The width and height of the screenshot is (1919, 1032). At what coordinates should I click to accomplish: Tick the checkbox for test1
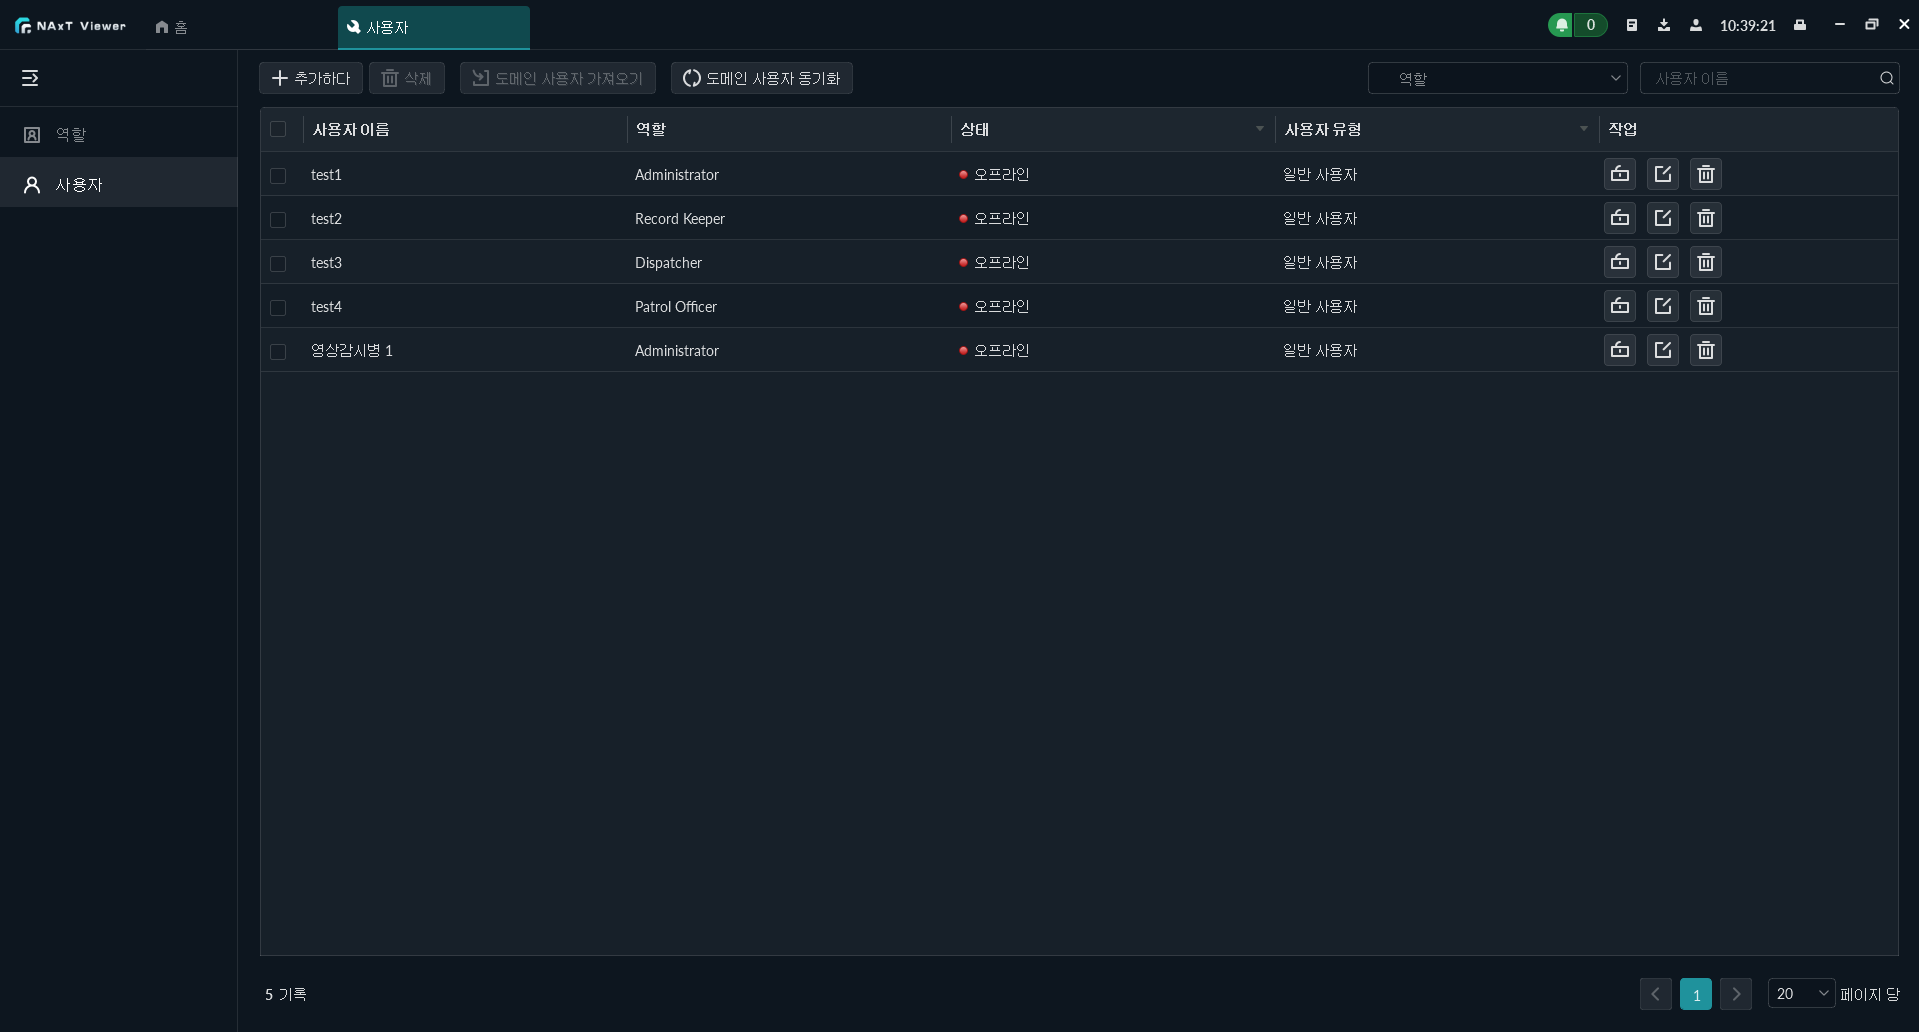click(x=278, y=175)
